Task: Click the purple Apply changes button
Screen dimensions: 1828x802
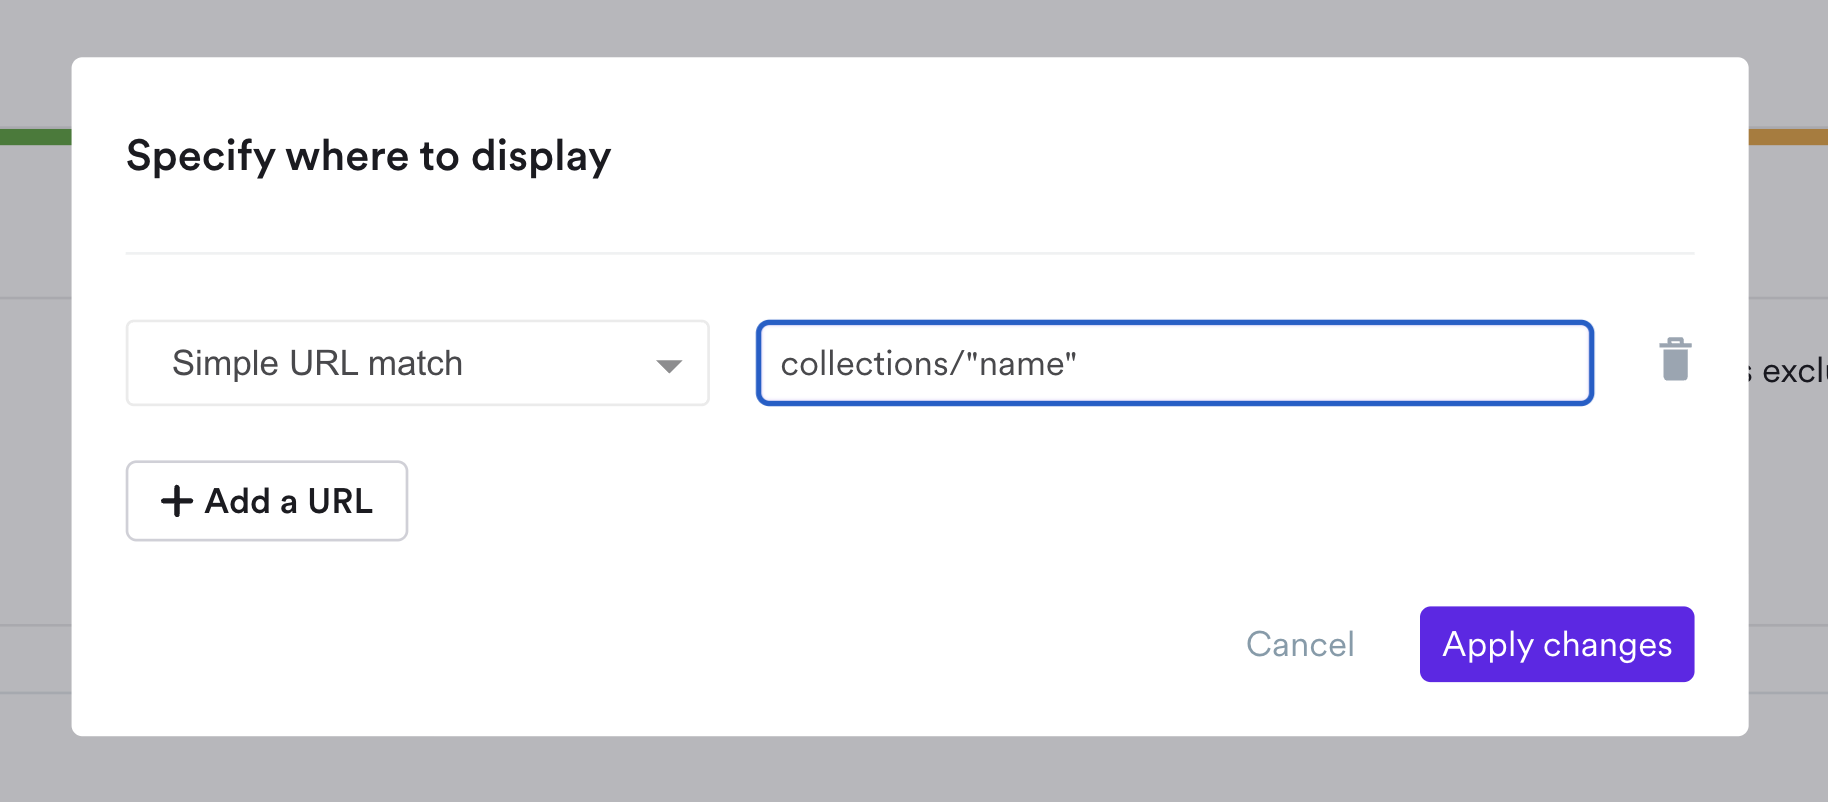Action: point(1556,644)
